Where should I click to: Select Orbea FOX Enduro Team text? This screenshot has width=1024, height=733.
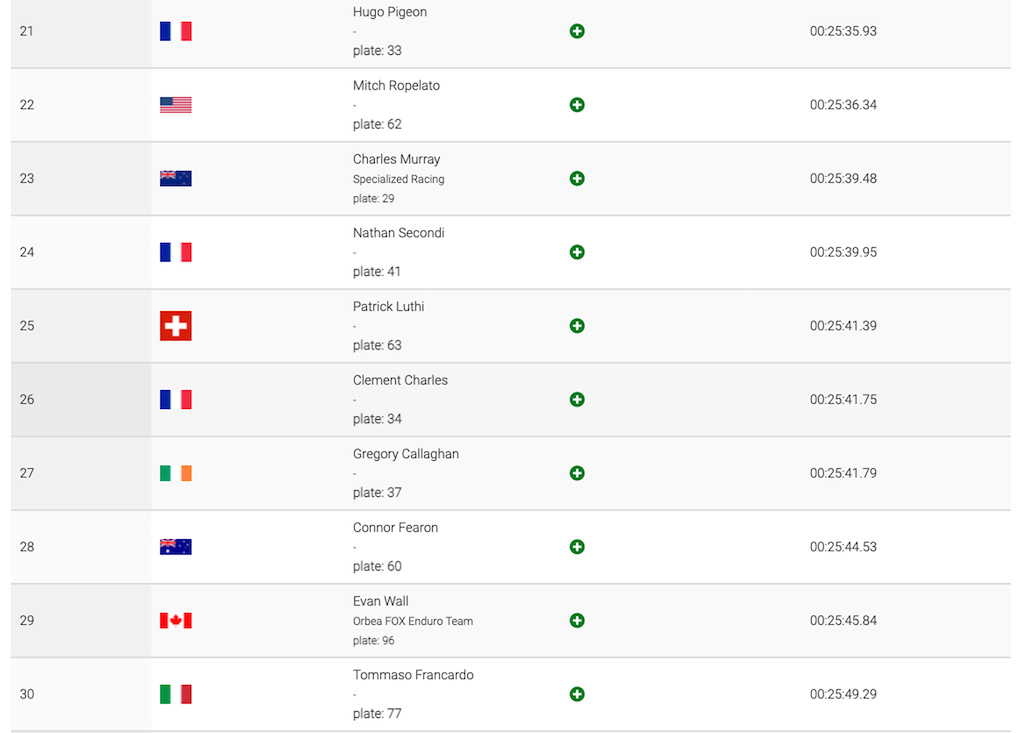413,621
